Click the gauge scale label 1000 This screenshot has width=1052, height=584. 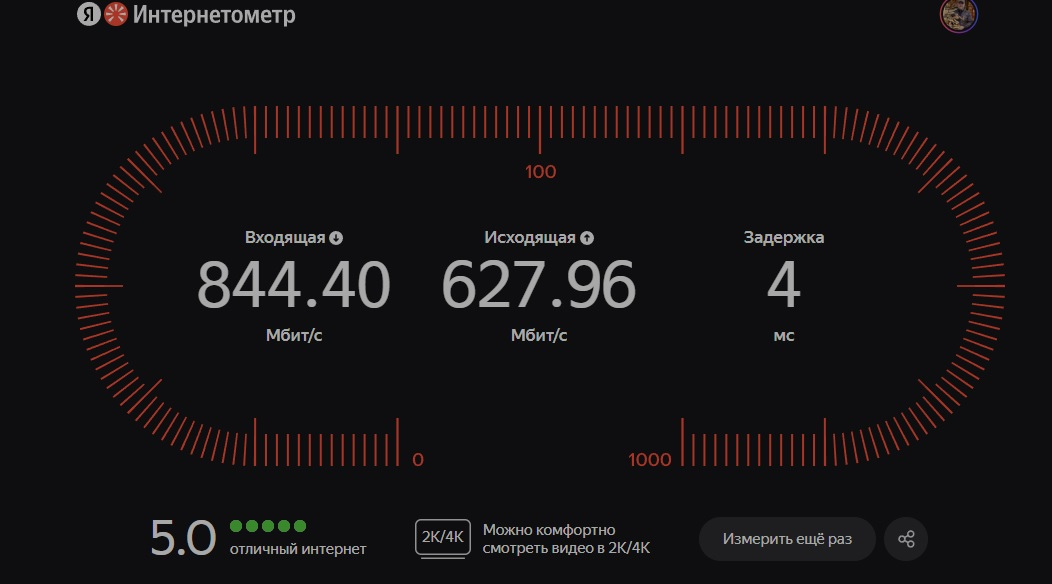(x=650, y=460)
